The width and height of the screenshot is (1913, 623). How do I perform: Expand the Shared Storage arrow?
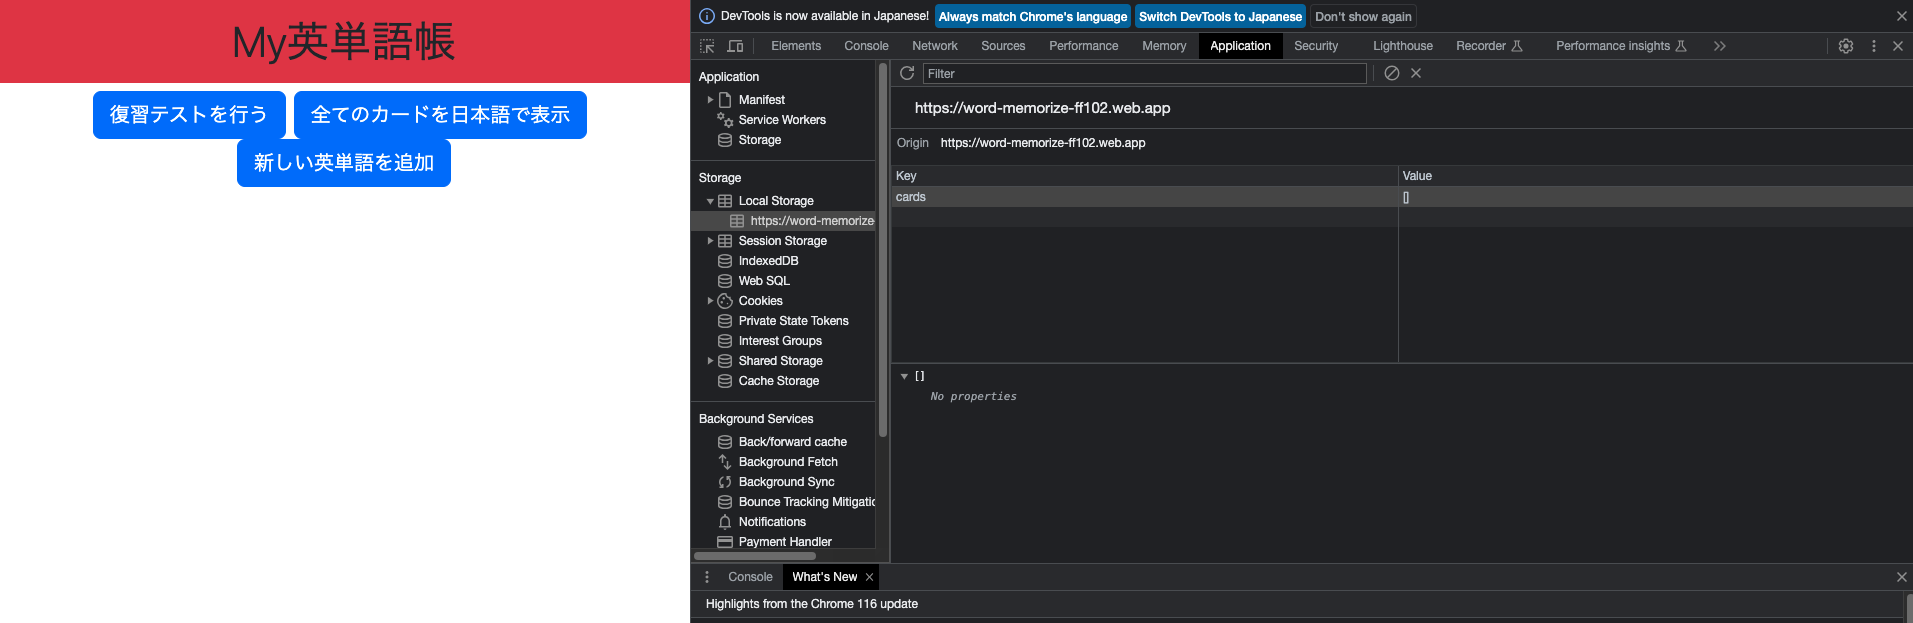(x=710, y=361)
